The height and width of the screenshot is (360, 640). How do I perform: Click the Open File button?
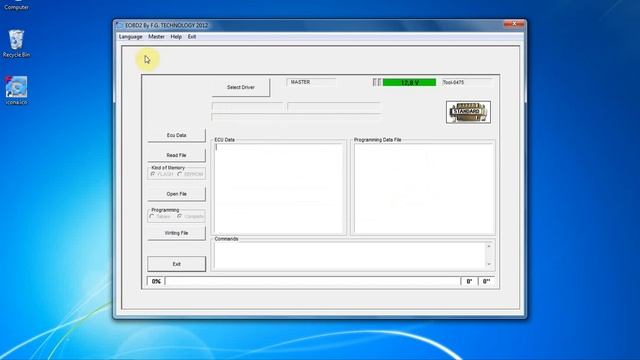176,194
